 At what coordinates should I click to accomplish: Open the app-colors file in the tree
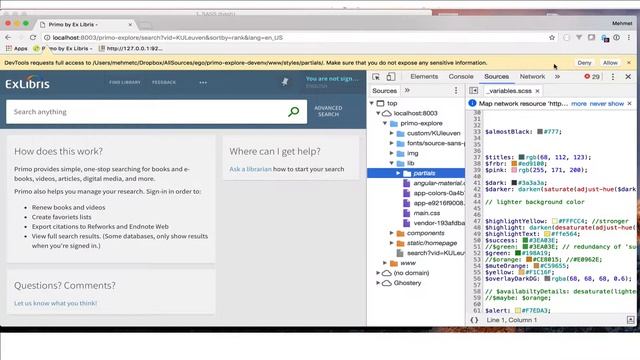tap(439, 193)
